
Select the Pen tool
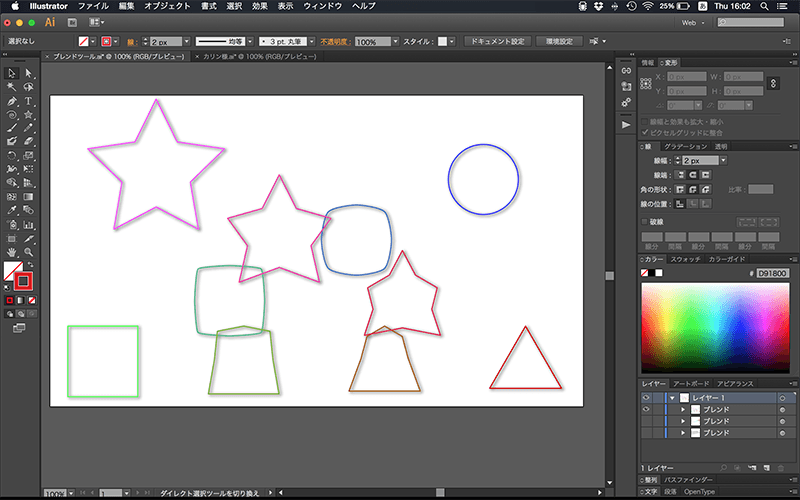(x=11, y=101)
